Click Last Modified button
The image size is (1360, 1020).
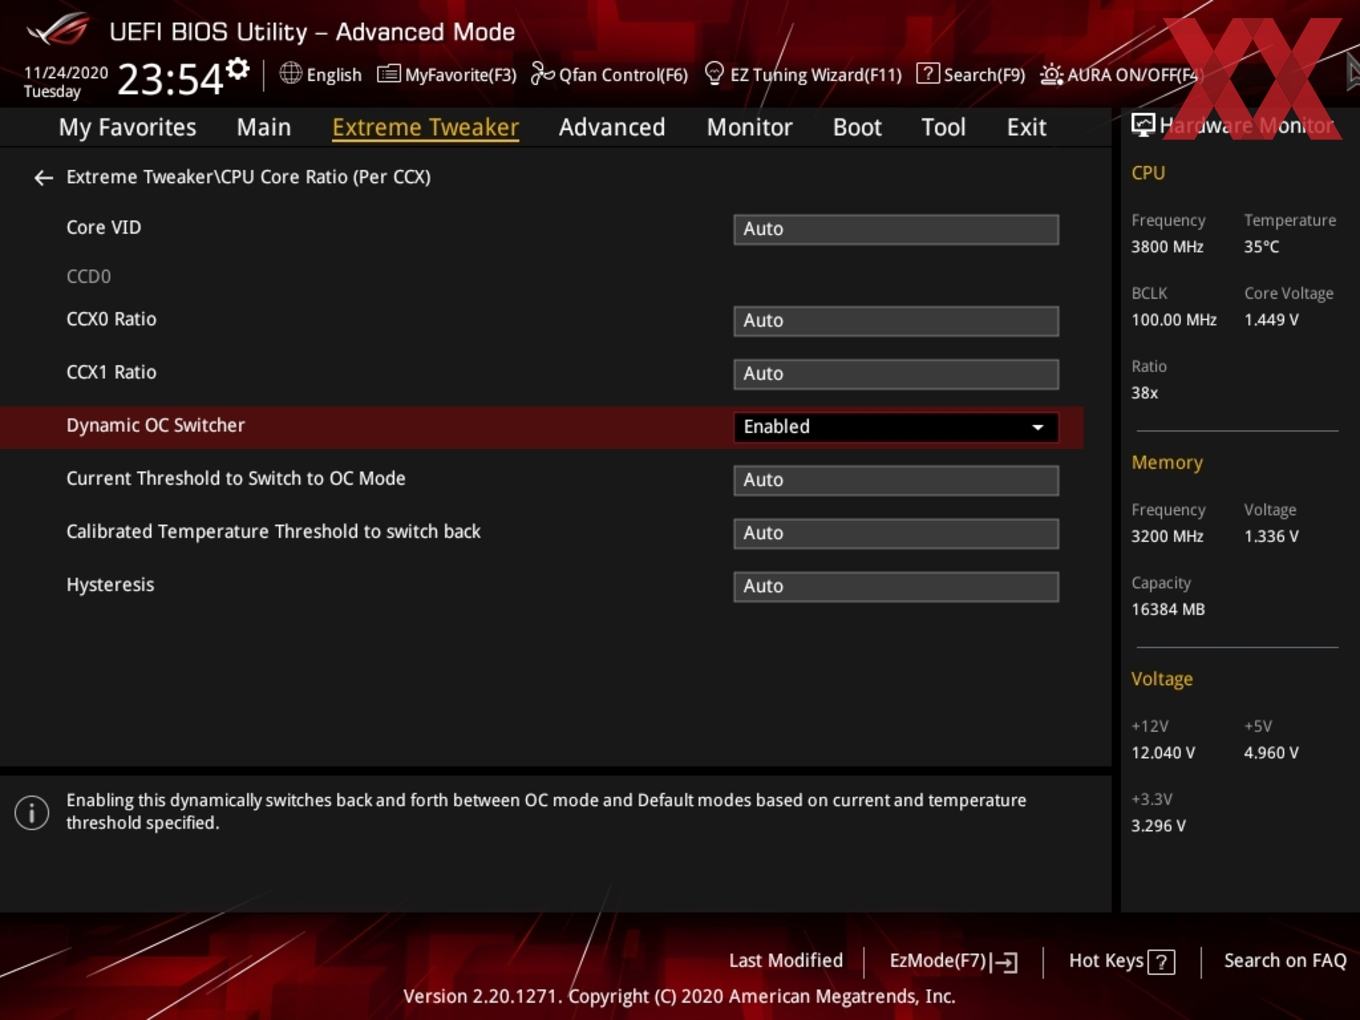786,960
